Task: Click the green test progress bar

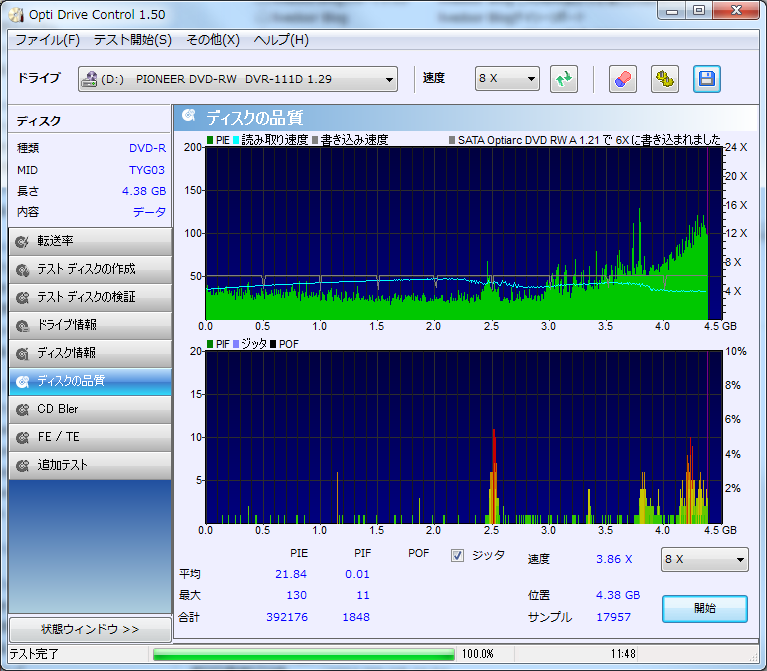Action: [x=304, y=654]
